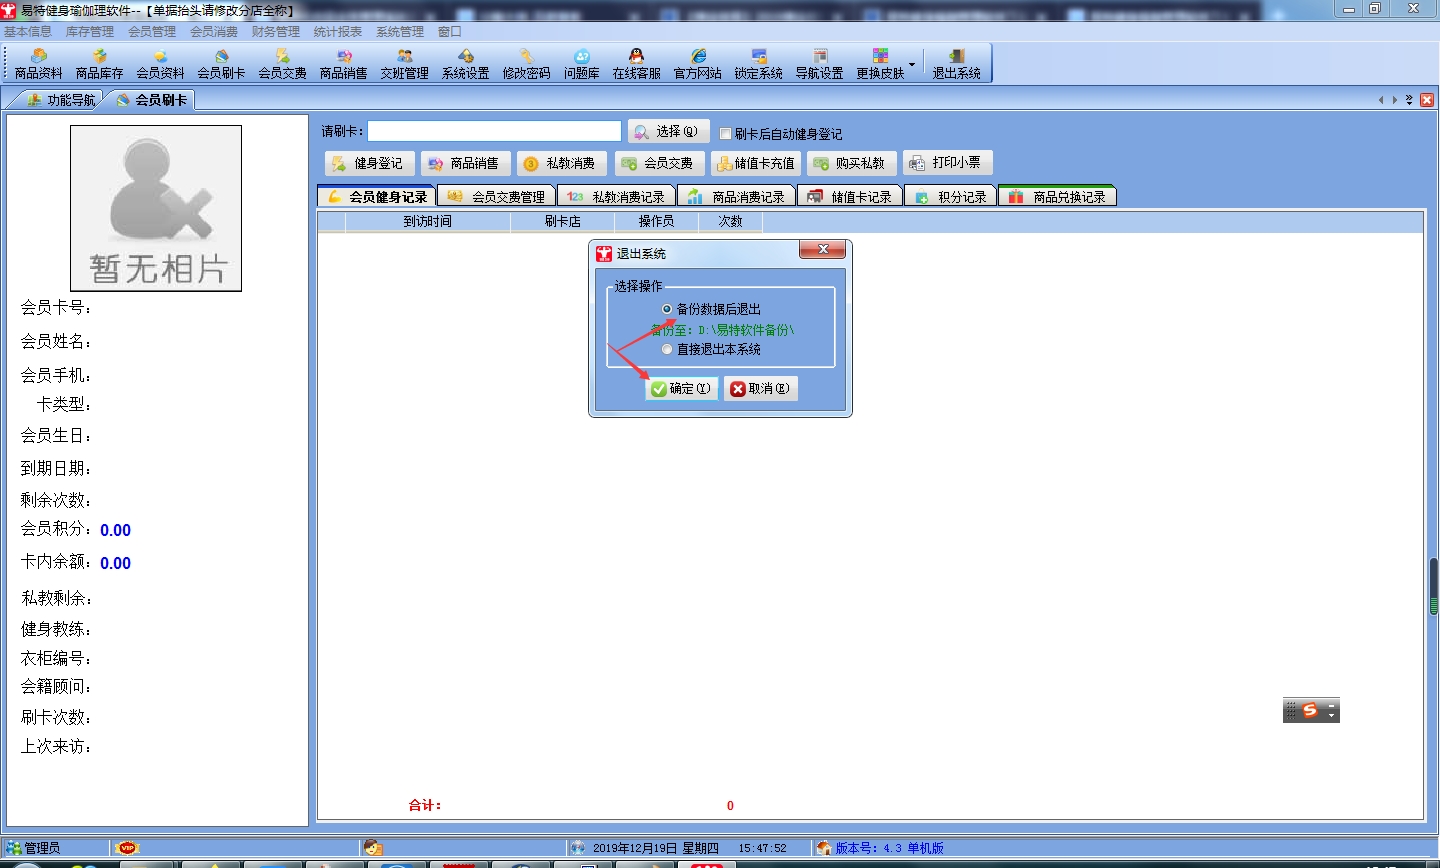
Task: Open 会员交费 in the toolbar
Action: 282,64
